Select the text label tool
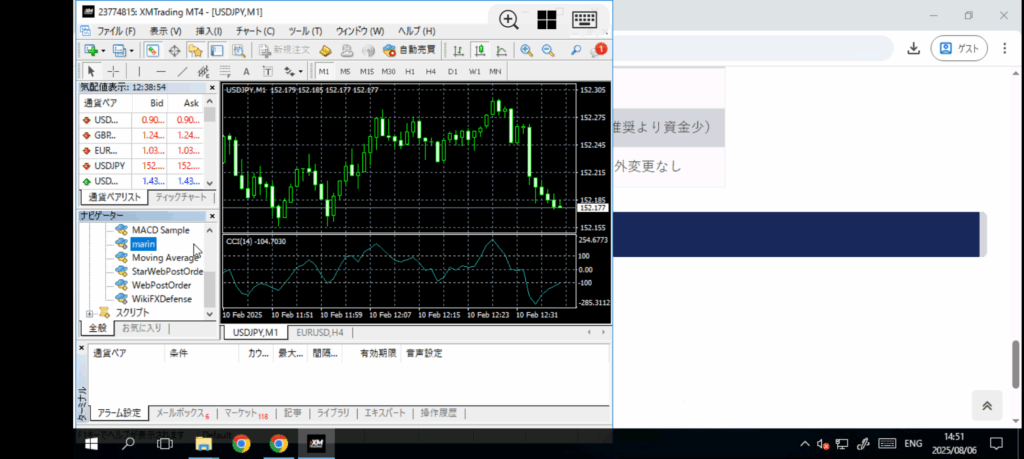The width and height of the screenshot is (1024, 459). tap(247, 71)
